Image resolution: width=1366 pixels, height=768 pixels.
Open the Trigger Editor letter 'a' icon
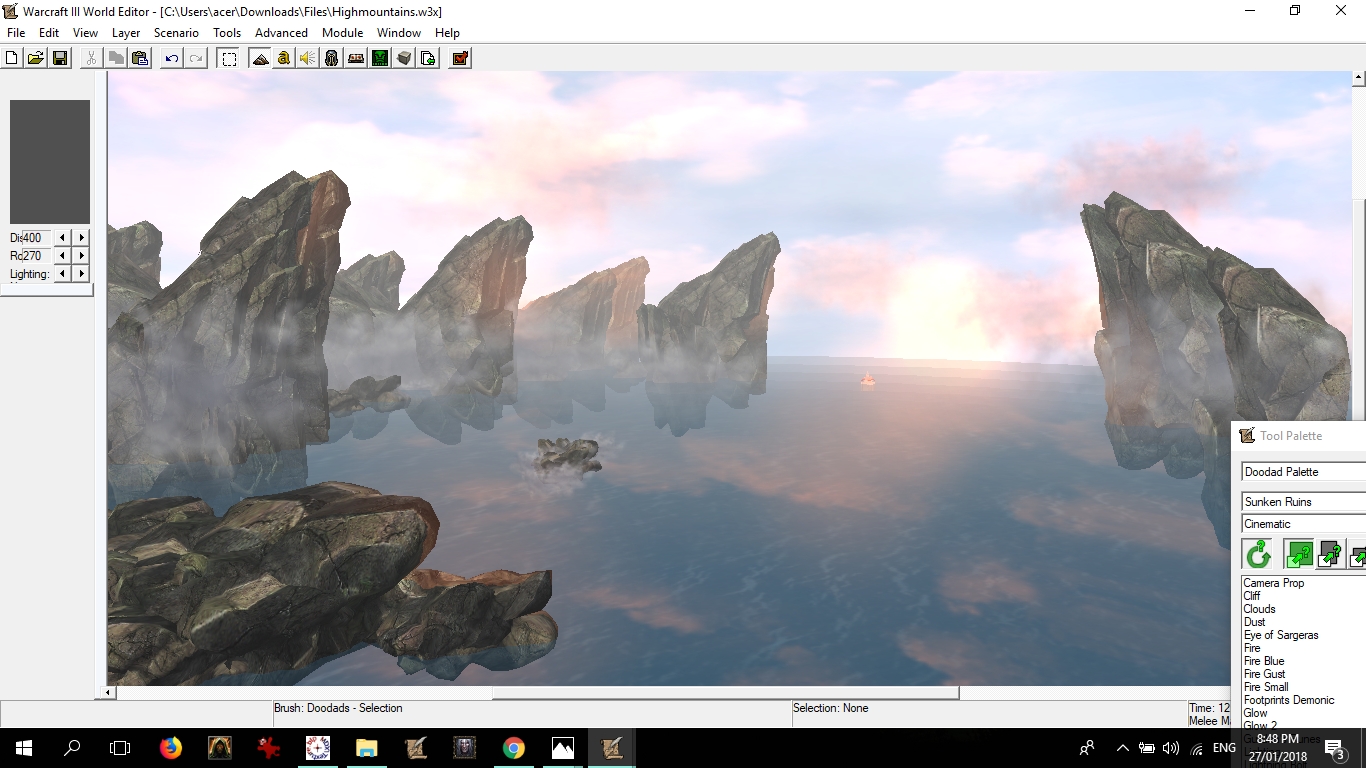tap(284, 58)
